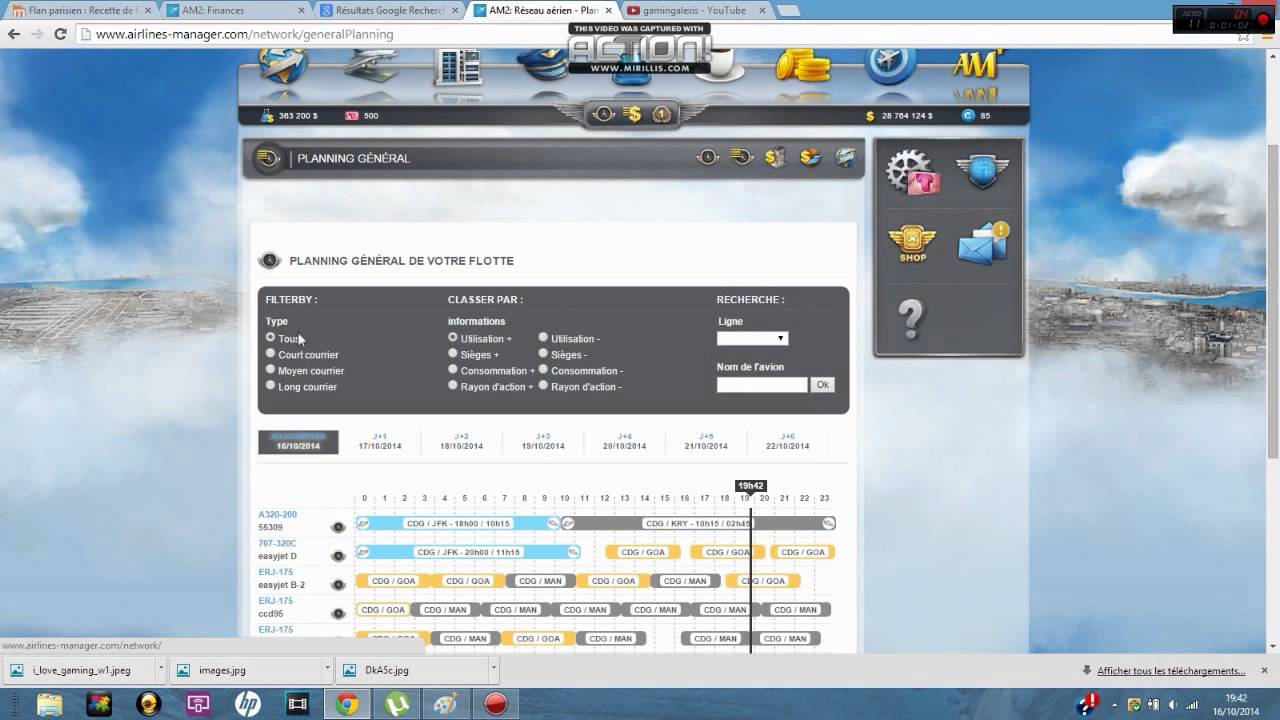Sort by Sièges - option
1280x720 pixels.
pyautogui.click(x=543, y=354)
